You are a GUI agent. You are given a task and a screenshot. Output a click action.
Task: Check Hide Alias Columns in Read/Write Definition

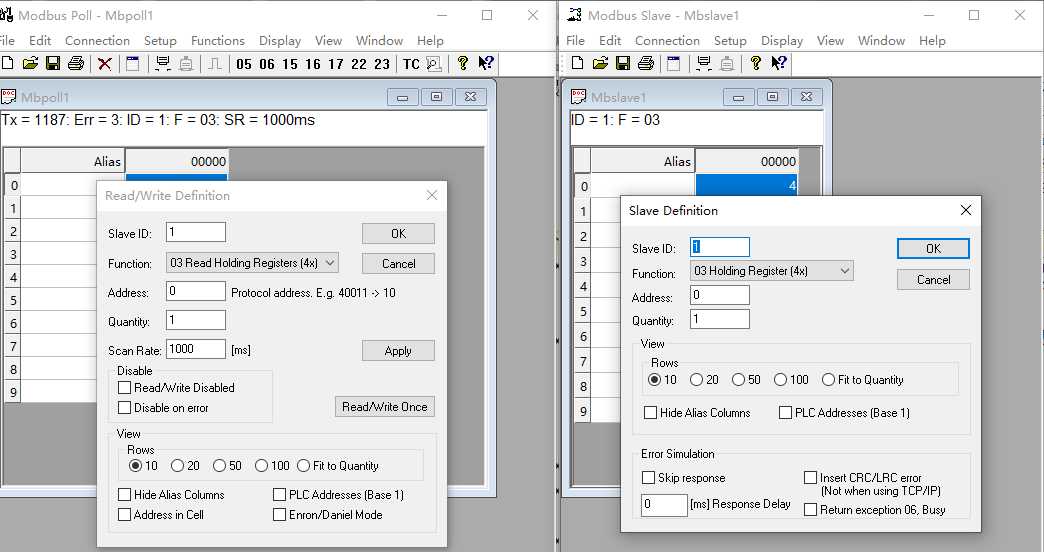tap(125, 495)
